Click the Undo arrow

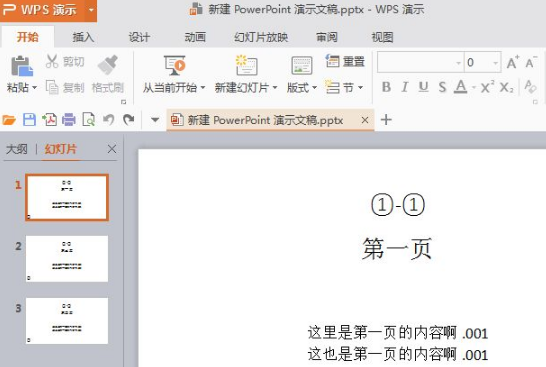point(109,120)
